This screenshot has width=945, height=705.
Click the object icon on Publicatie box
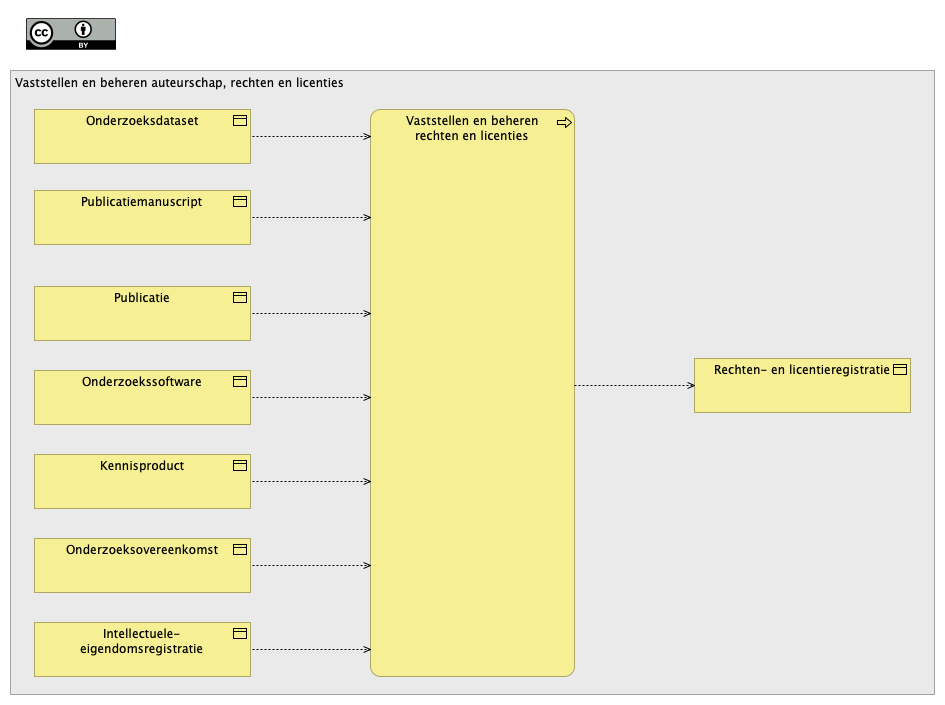coord(240,298)
